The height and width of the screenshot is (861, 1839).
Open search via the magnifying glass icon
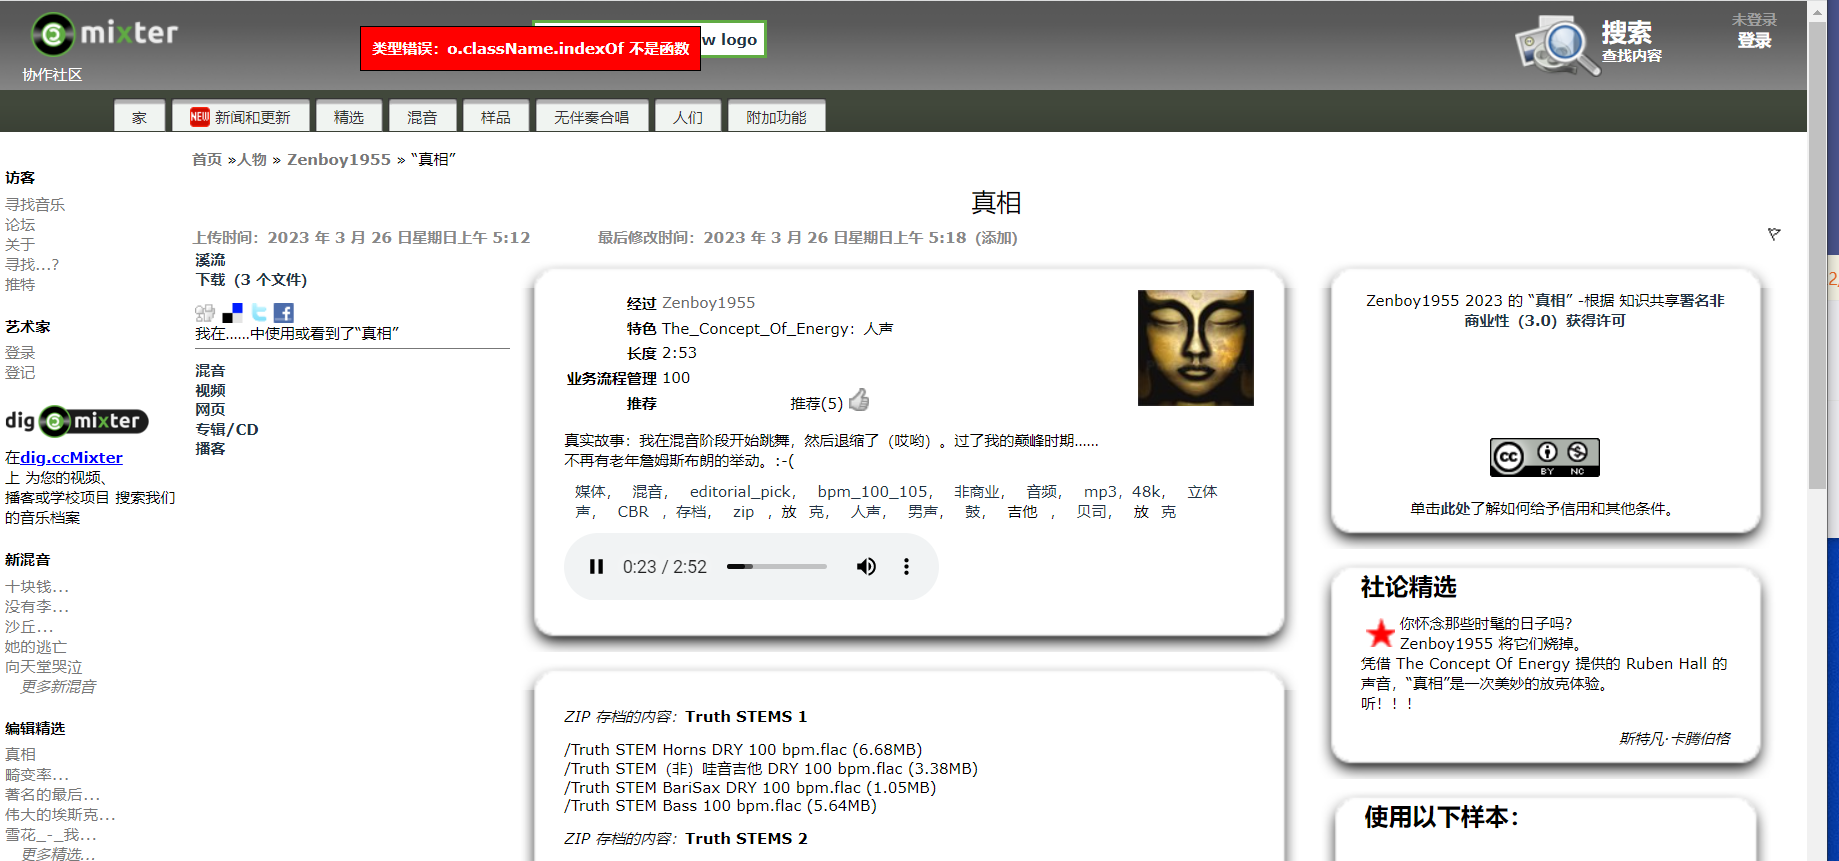(1557, 45)
